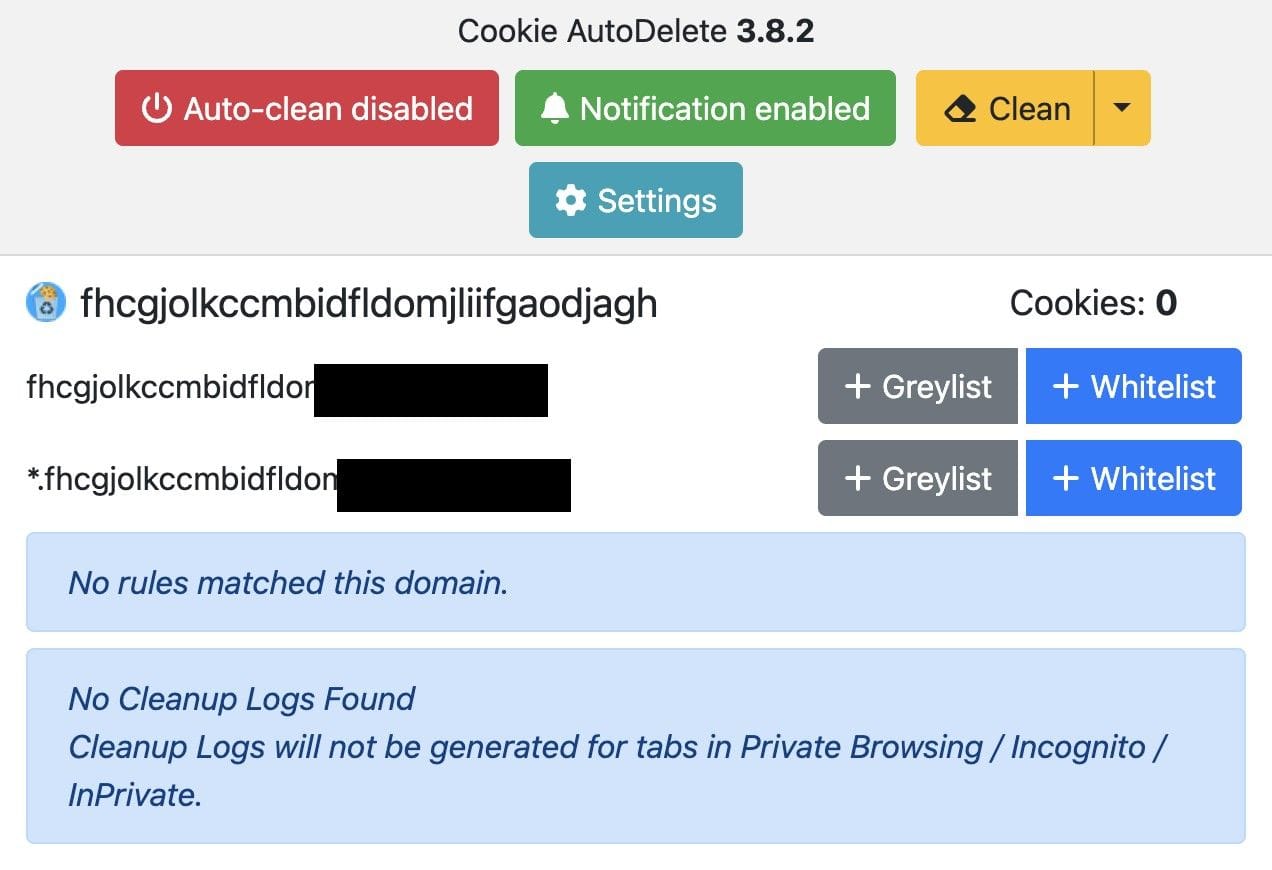This screenshot has height=870, width=1272.
Task: Click the gear icon on Settings button
Action: [570, 200]
